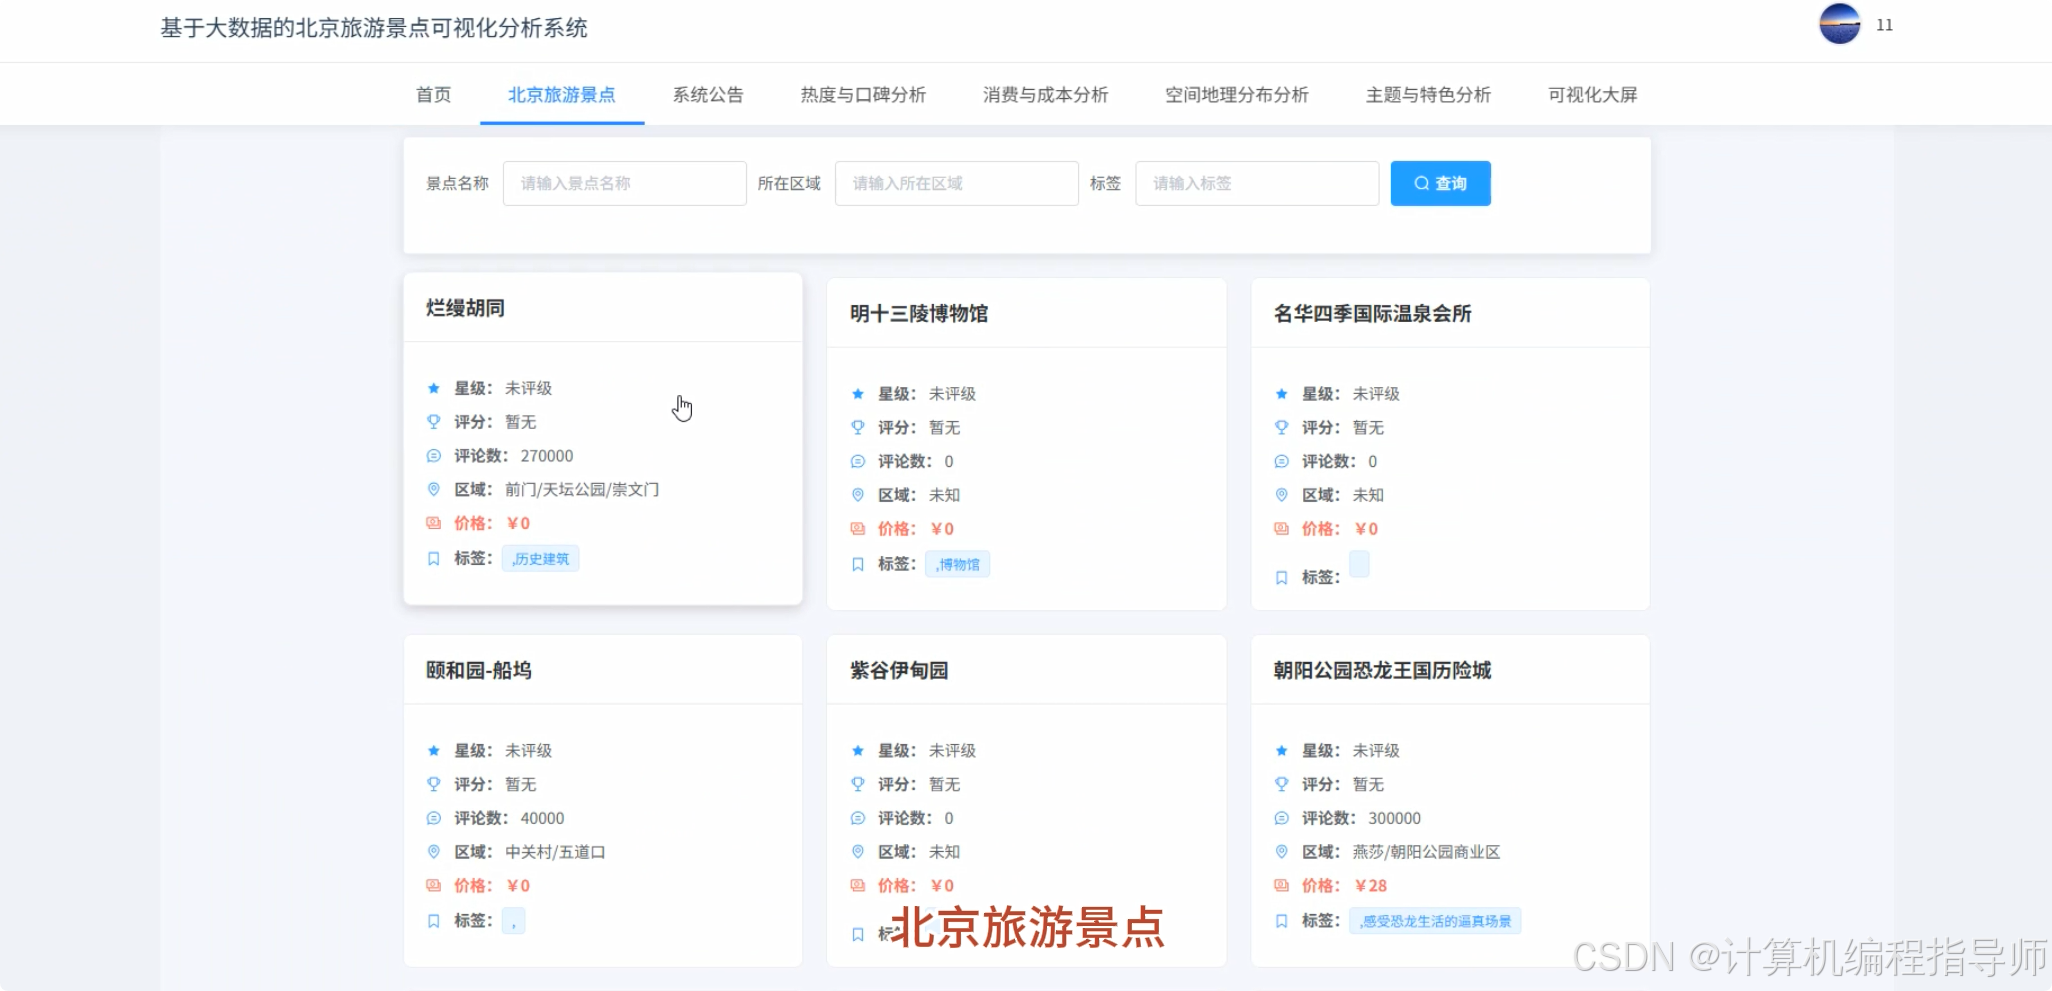
Task: Click the trophy 评分 icon on 明十三陵博物馆 card
Action: 858,427
